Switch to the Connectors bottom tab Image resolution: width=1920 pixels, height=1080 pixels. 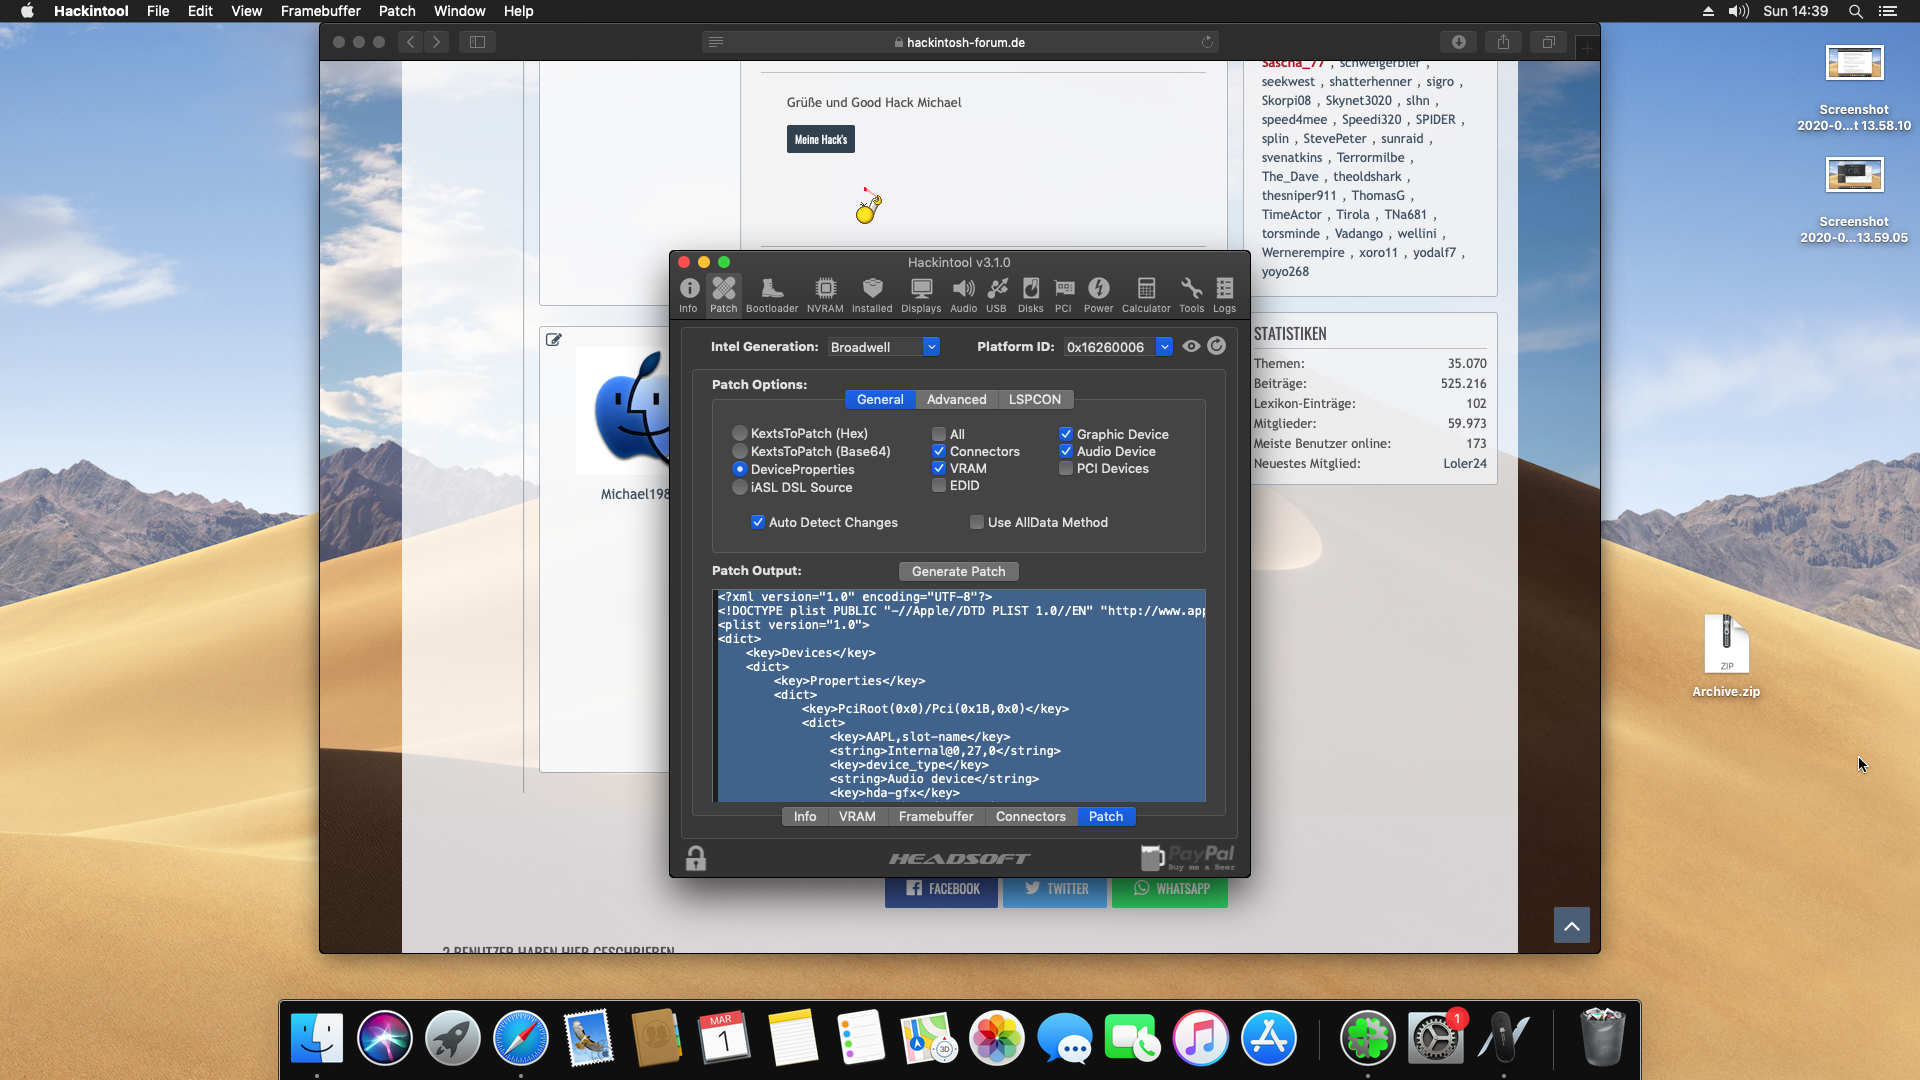pyautogui.click(x=1030, y=817)
